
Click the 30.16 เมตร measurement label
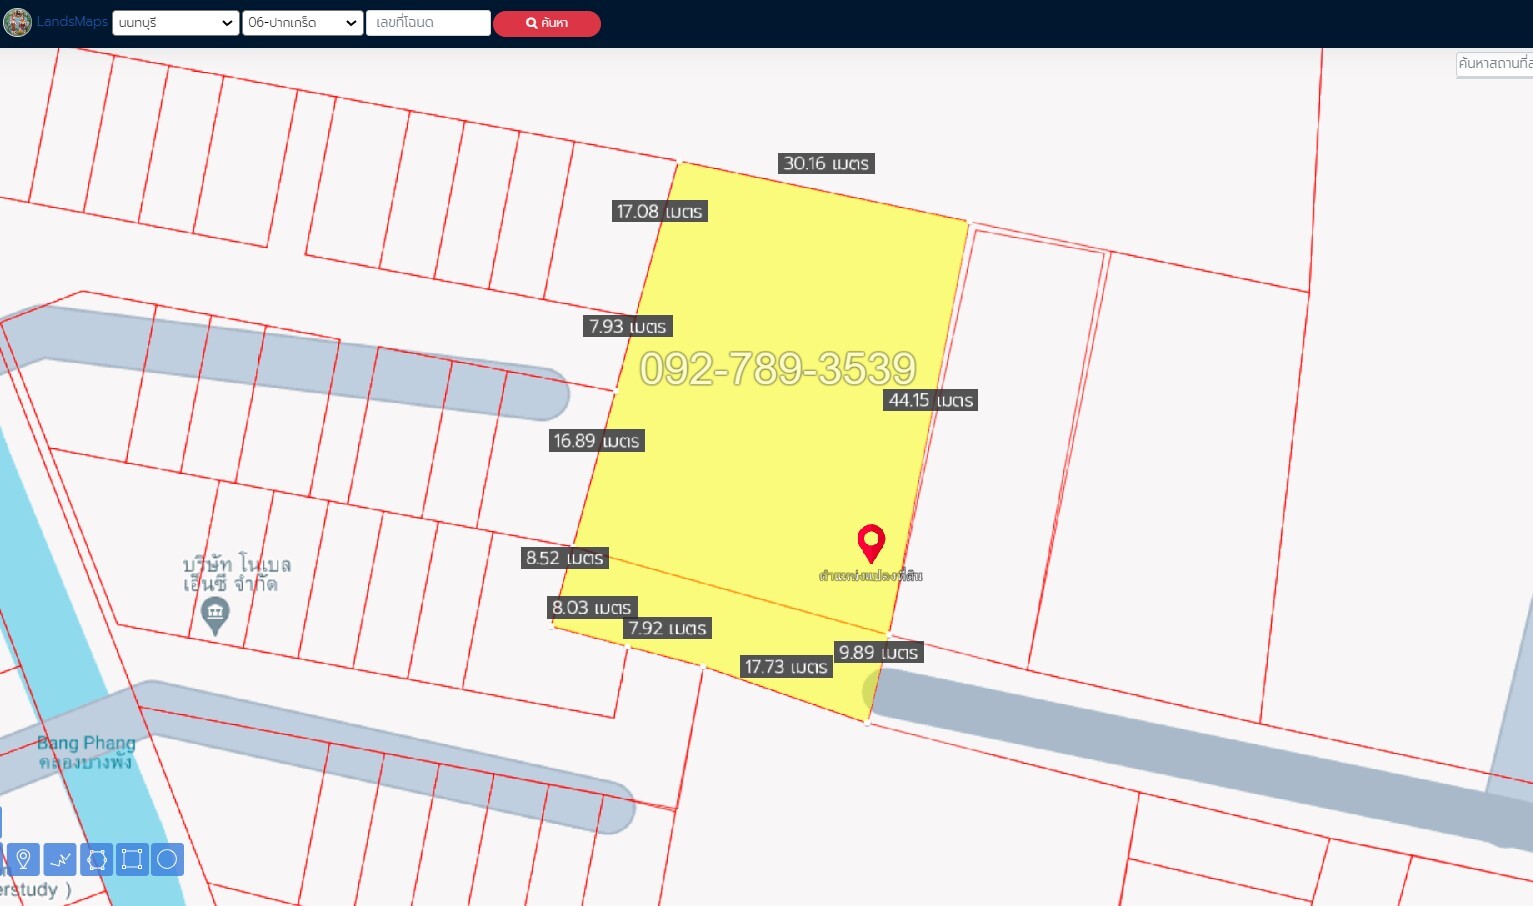pos(826,163)
